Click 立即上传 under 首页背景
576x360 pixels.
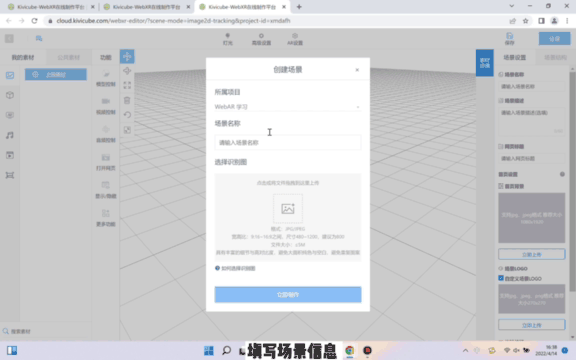tap(532, 254)
